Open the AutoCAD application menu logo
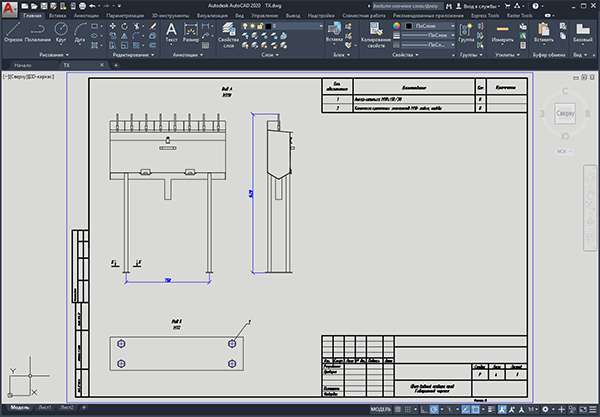This screenshot has width=600, height=417. (x=9, y=9)
